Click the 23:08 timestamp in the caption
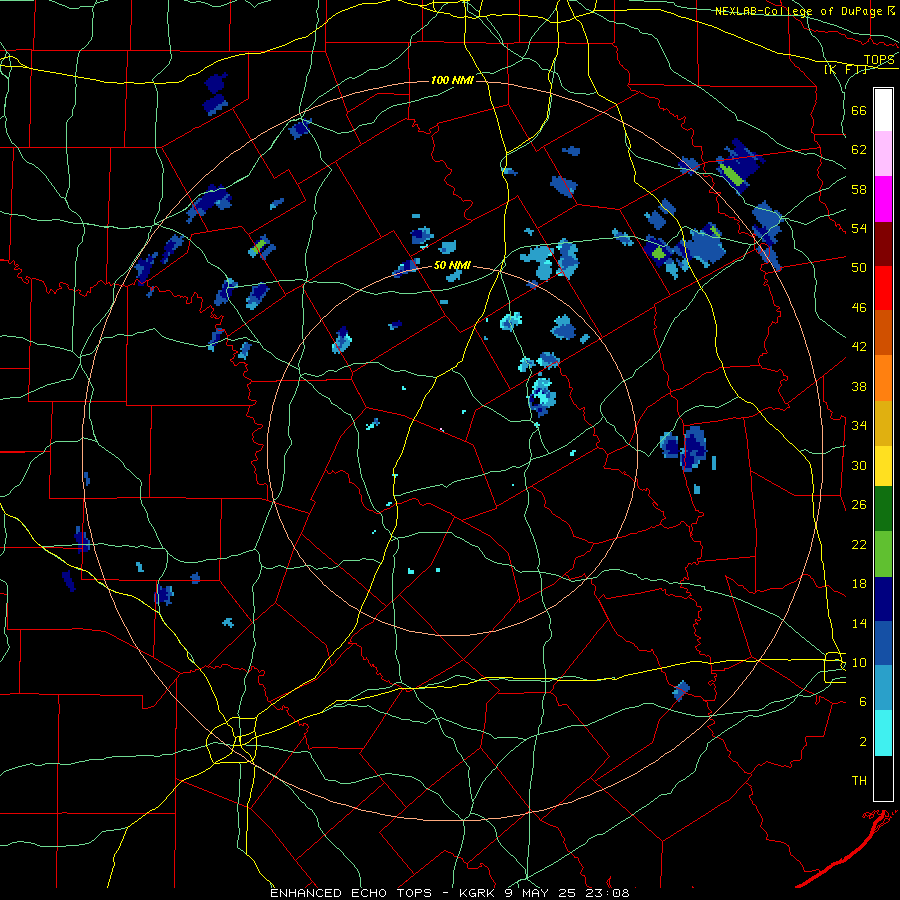This screenshot has height=900, width=900. [607, 893]
